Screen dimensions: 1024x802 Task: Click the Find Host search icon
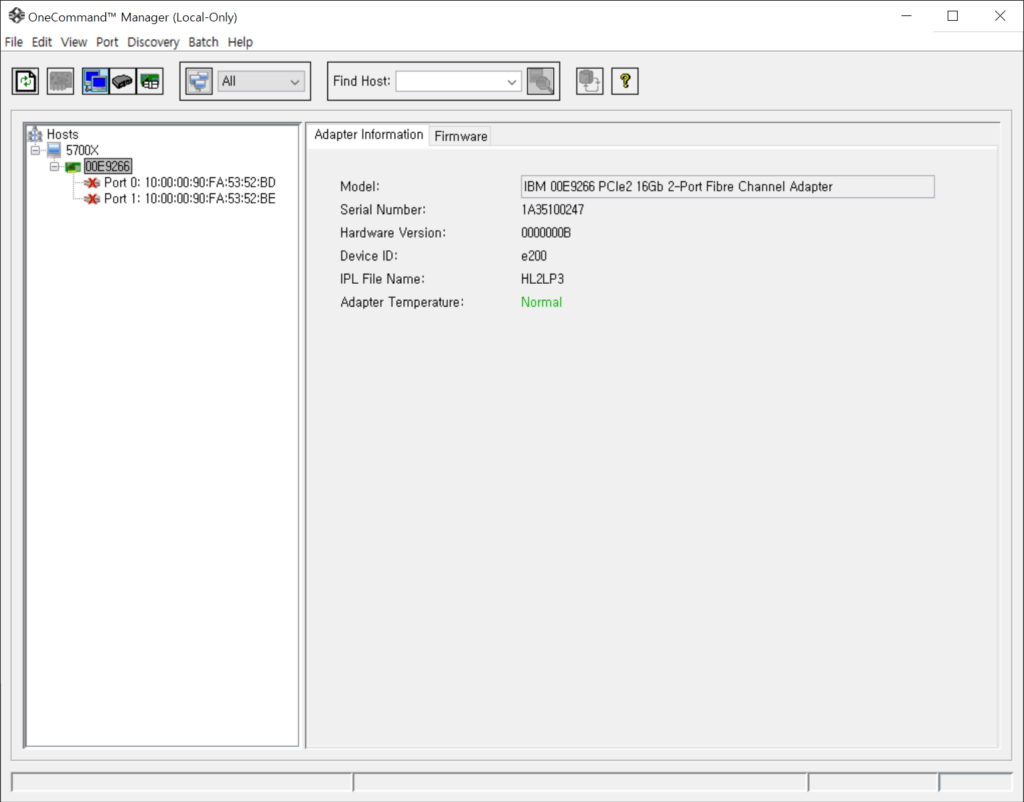(541, 81)
